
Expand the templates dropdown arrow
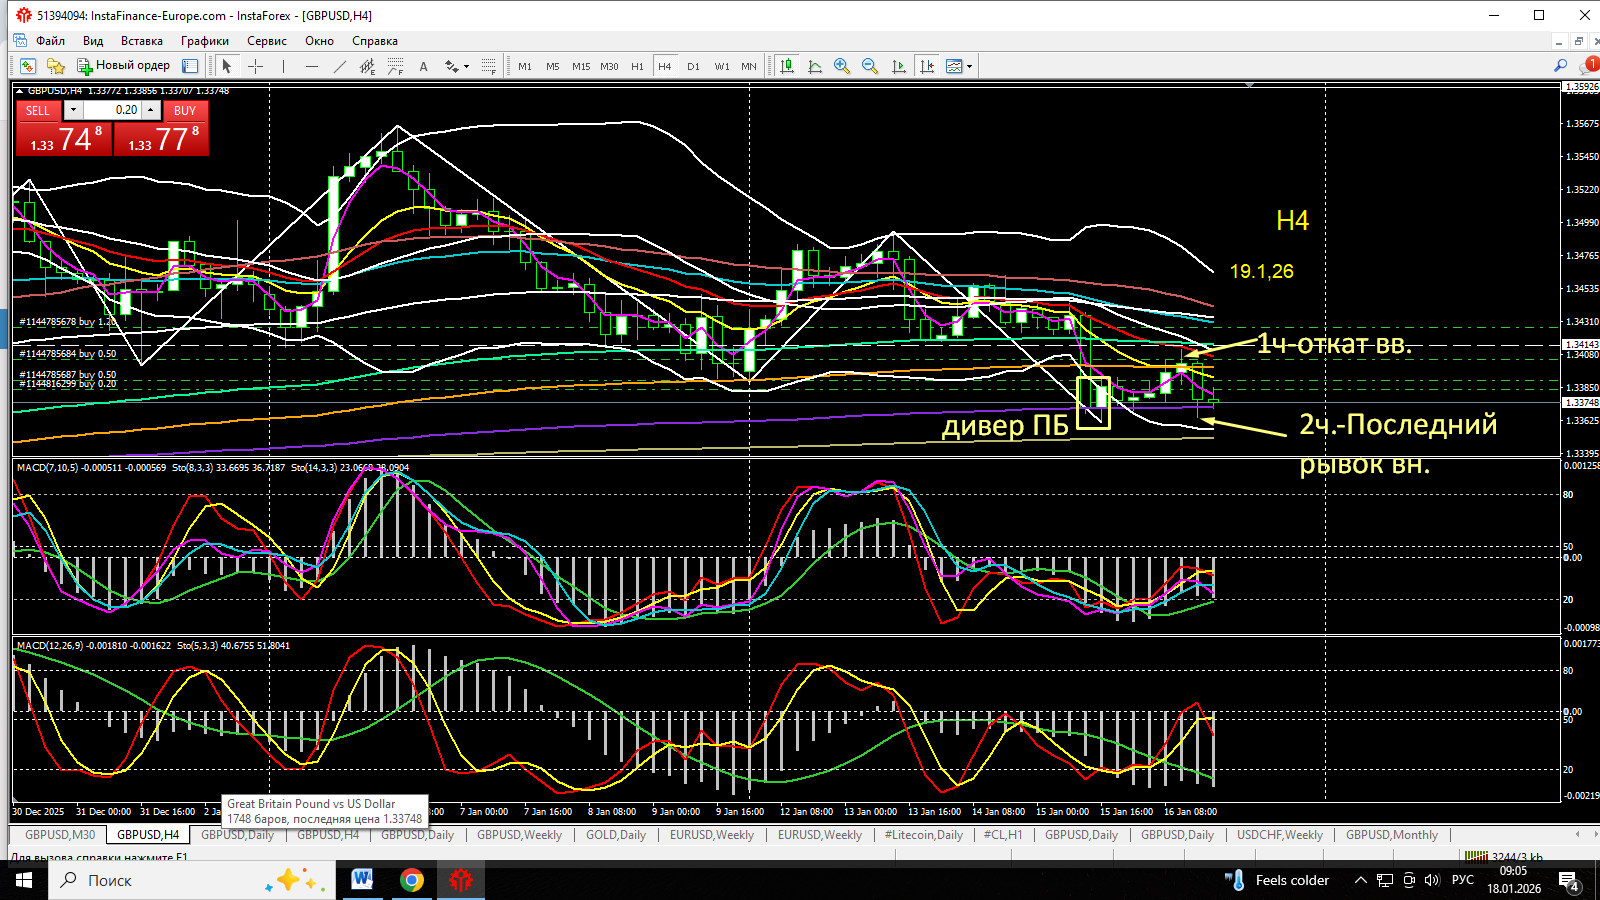[969, 67]
